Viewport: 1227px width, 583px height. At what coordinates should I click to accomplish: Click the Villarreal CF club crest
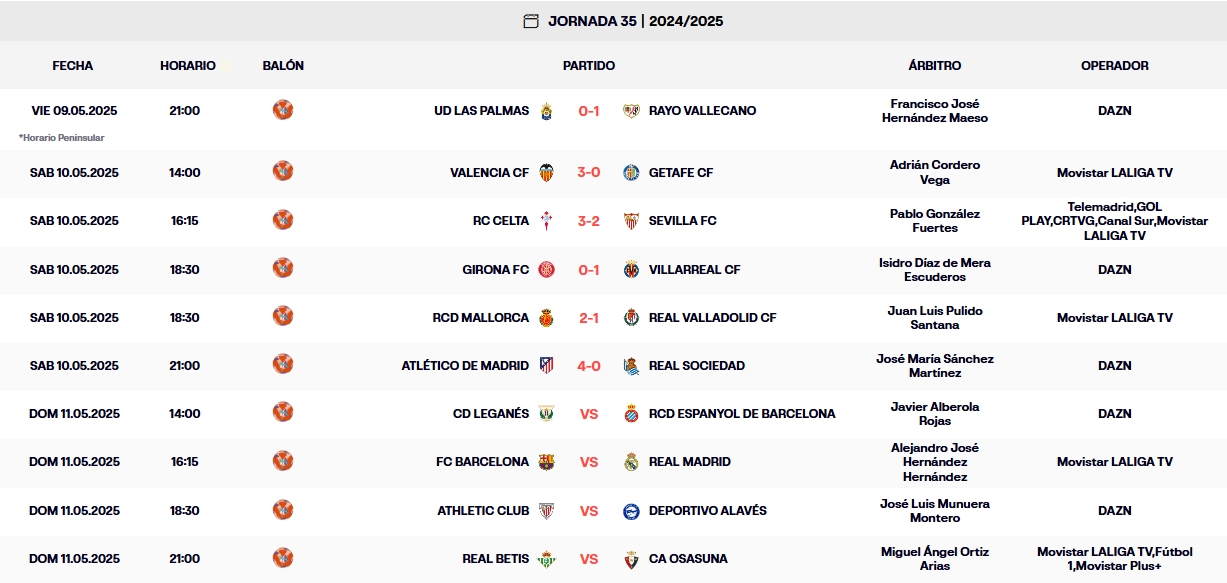click(631, 270)
